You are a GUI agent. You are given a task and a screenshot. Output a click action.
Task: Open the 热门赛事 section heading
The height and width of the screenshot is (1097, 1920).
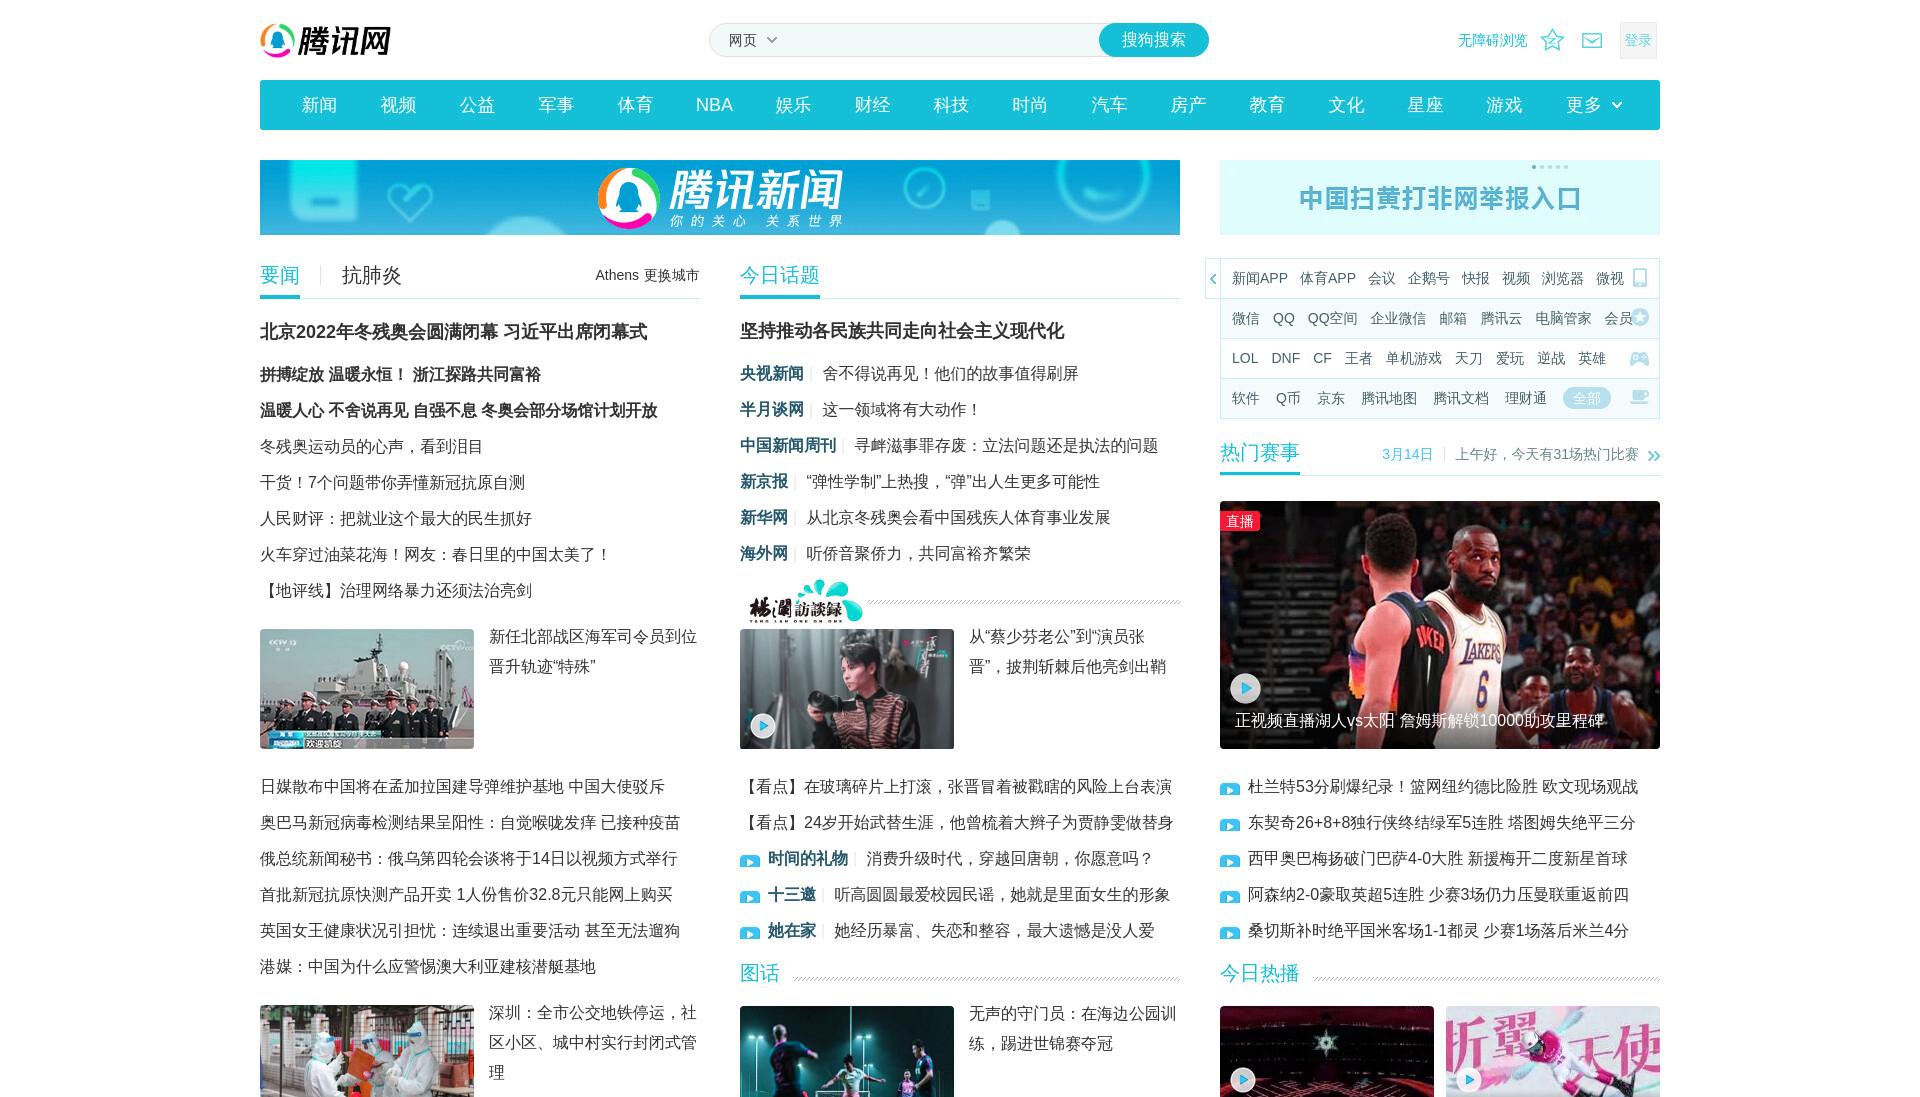(x=1260, y=452)
